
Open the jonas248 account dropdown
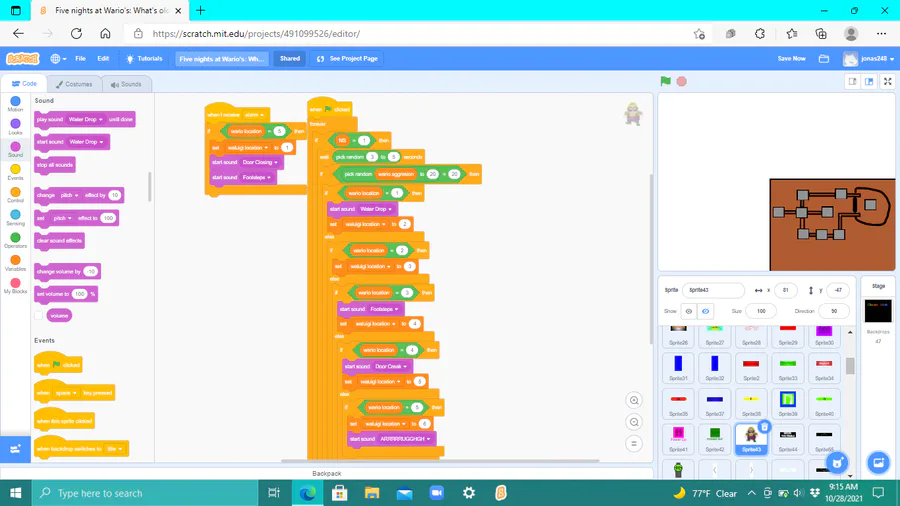coord(868,59)
